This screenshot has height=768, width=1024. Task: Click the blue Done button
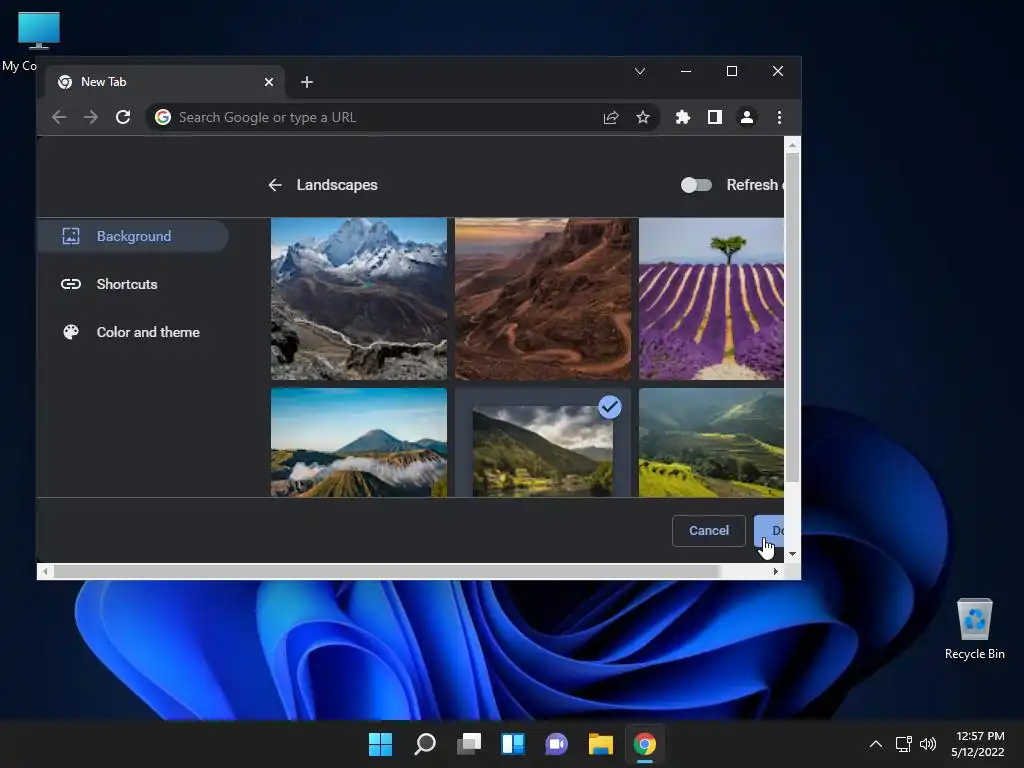click(x=769, y=531)
